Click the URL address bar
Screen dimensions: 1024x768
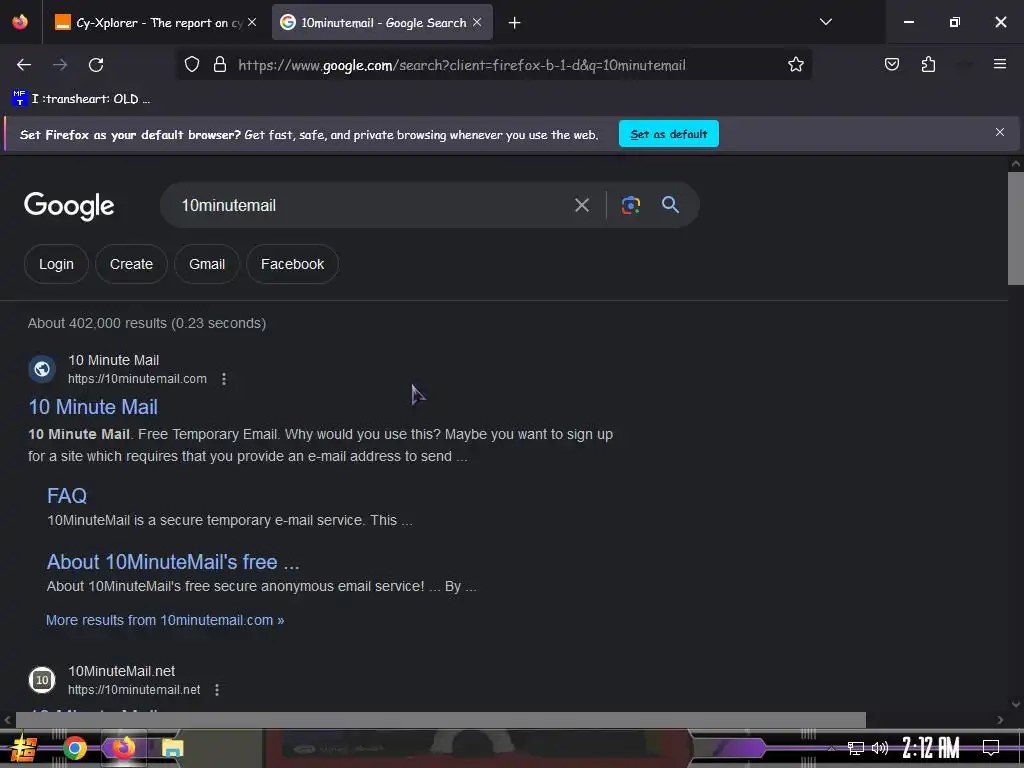coord(494,65)
